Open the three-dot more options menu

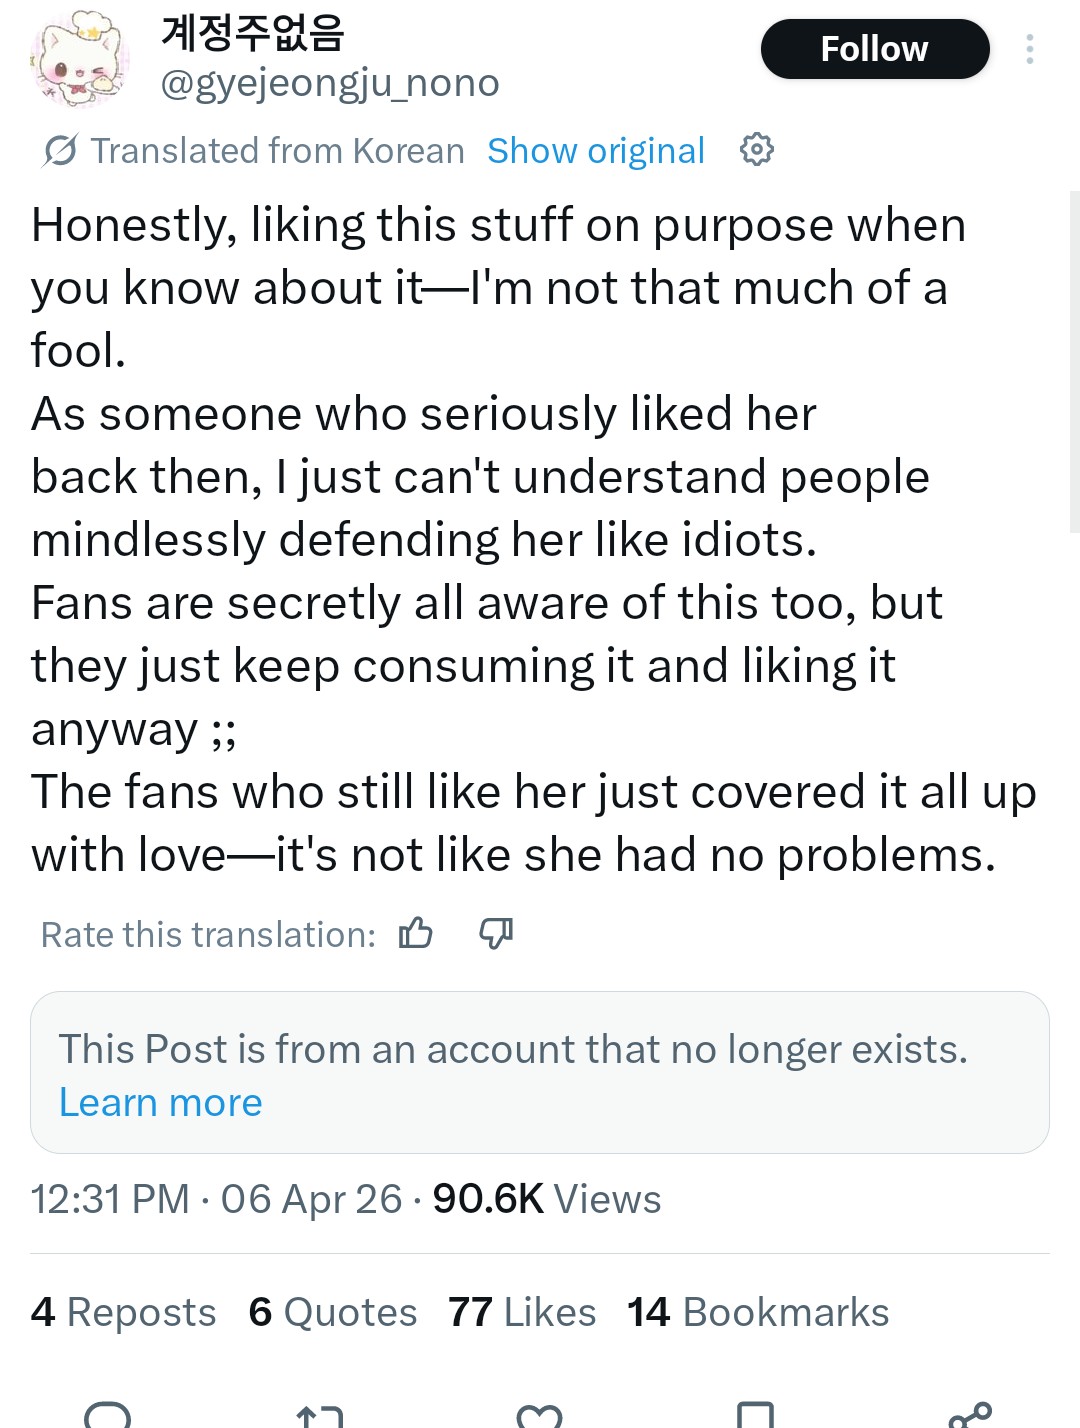tap(1029, 49)
